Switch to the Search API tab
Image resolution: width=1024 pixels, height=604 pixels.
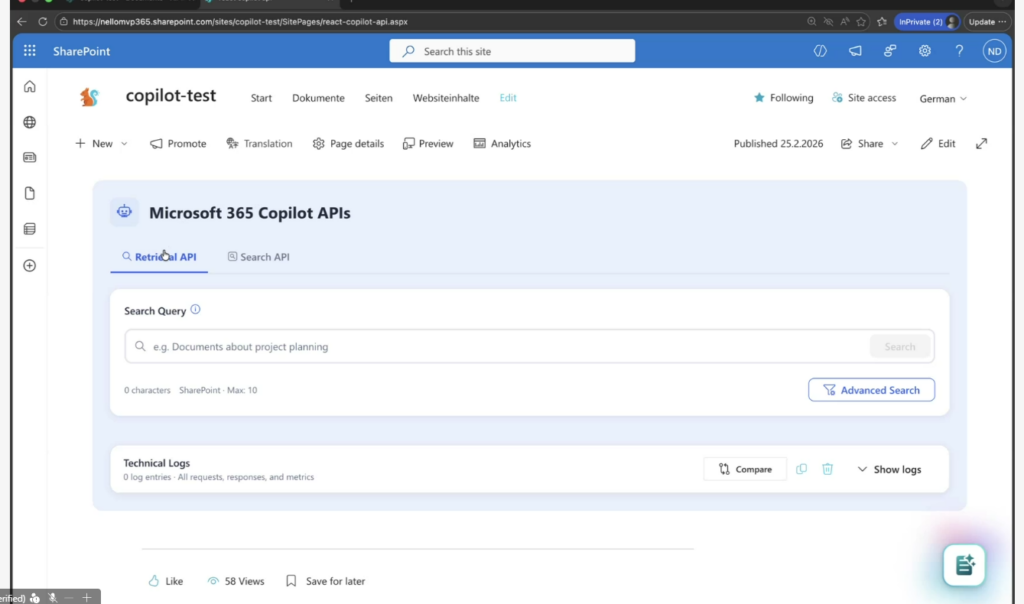tap(258, 257)
